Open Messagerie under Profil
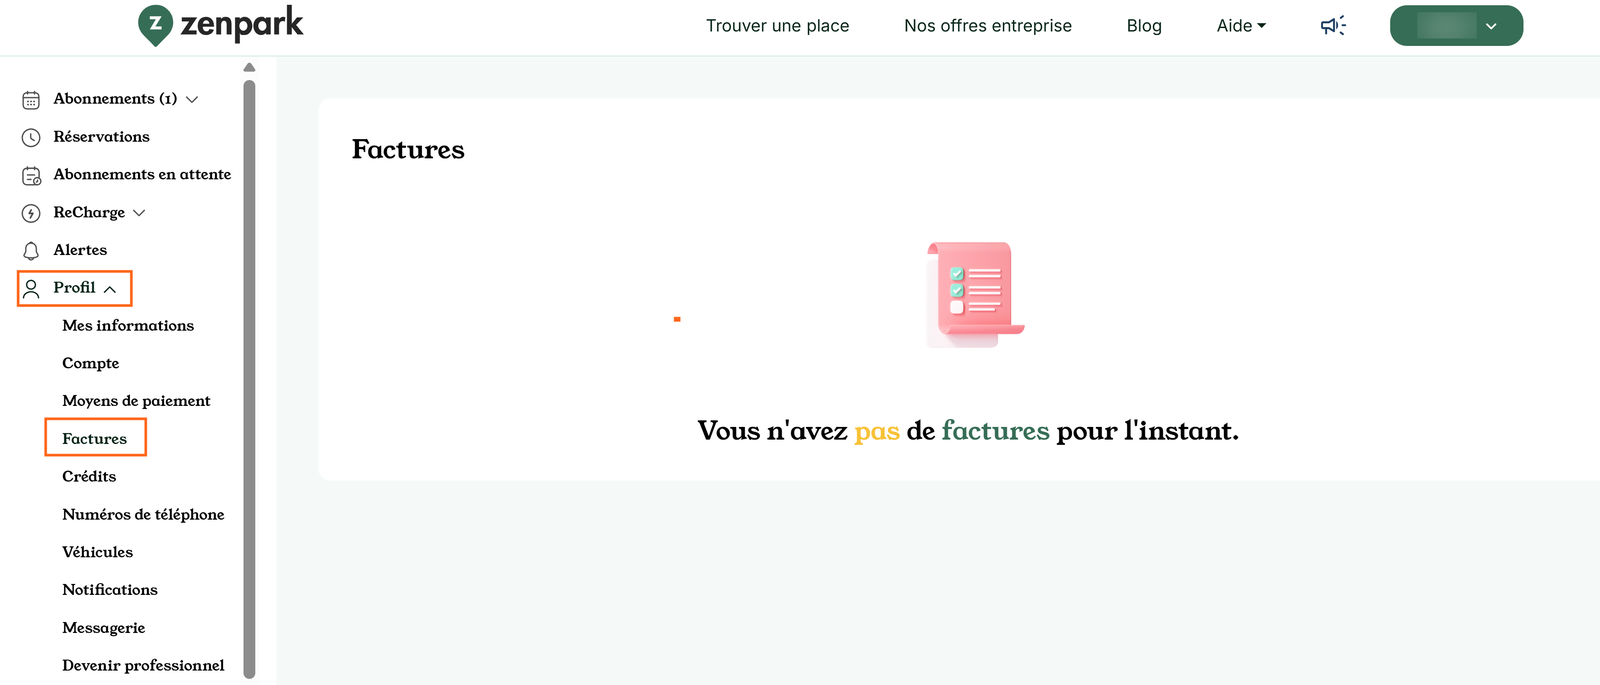Viewport: 1600px width, 685px height. 103,628
